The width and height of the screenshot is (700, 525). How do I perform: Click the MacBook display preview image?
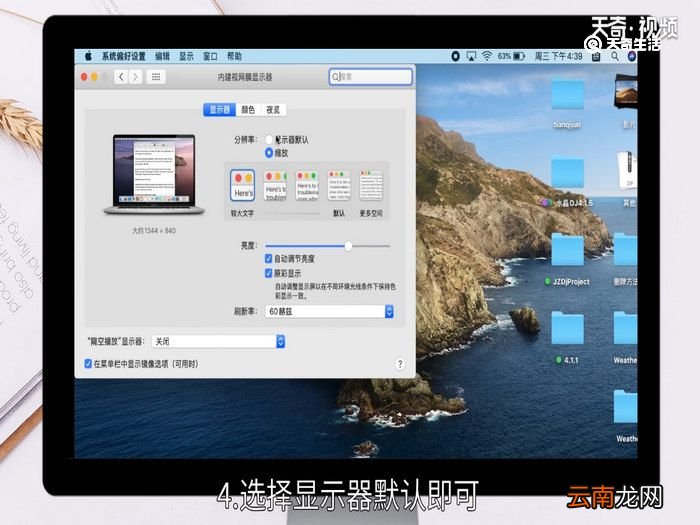coord(154,175)
